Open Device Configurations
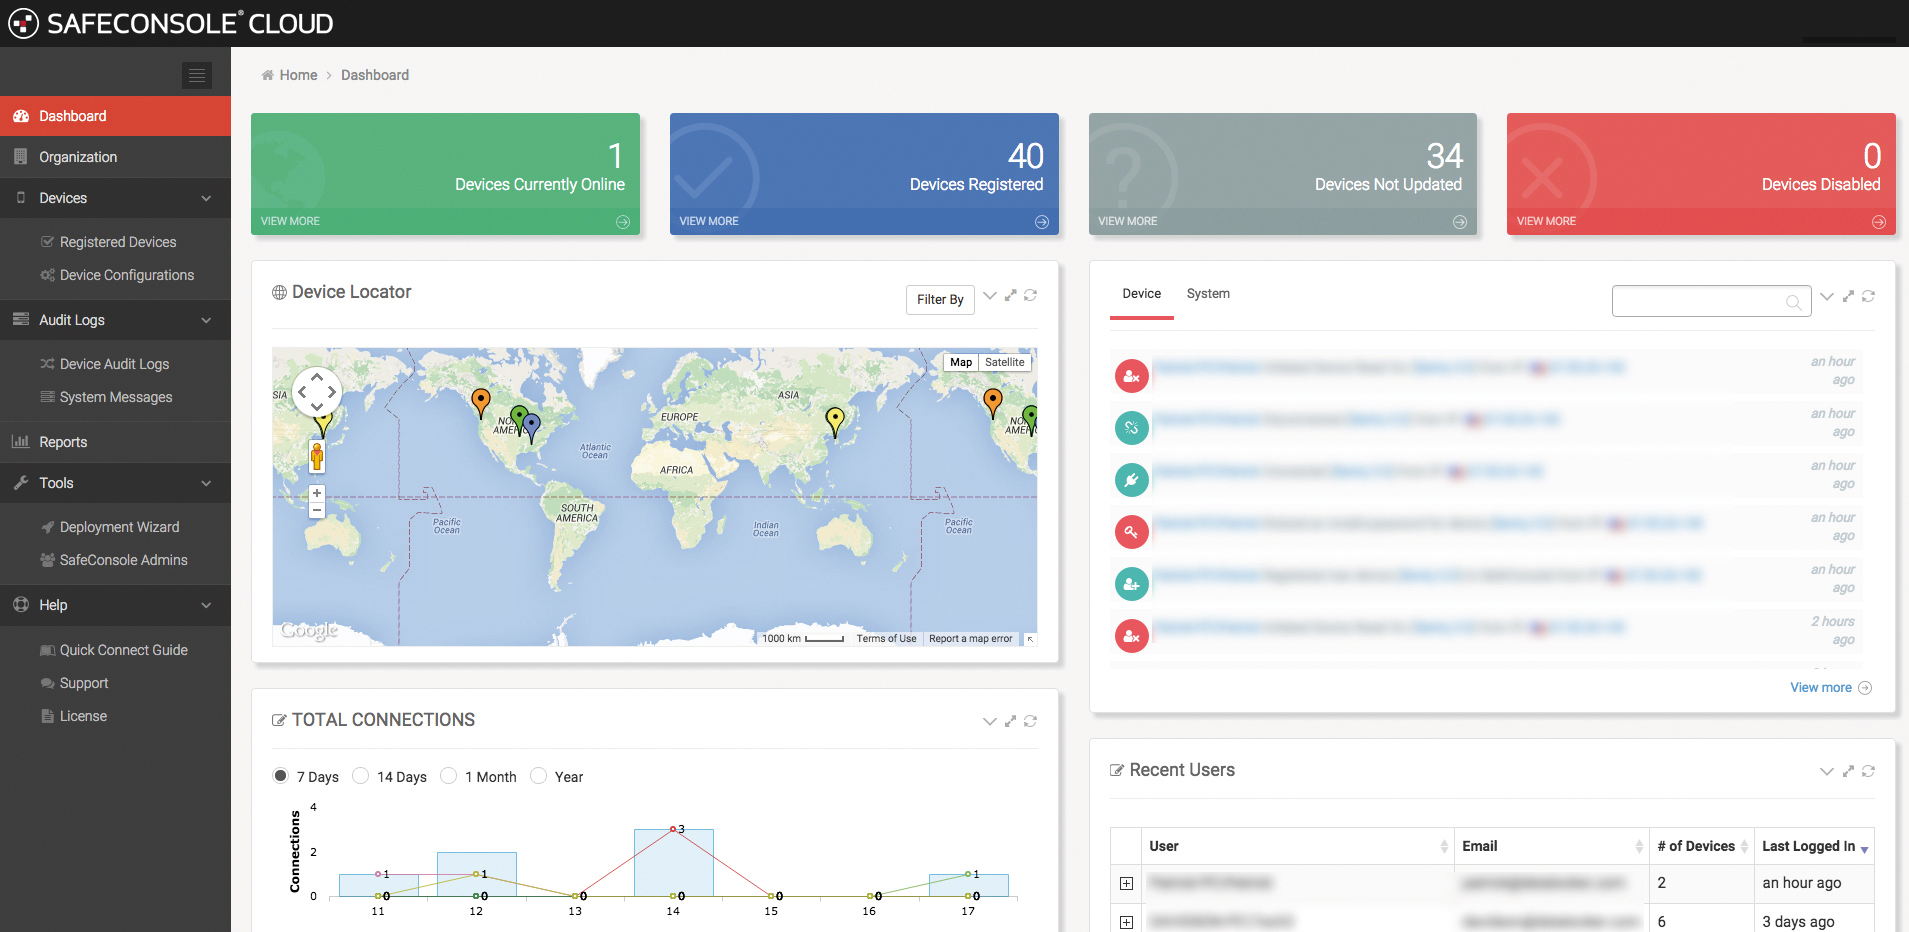This screenshot has width=1909, height=932. 127,275
